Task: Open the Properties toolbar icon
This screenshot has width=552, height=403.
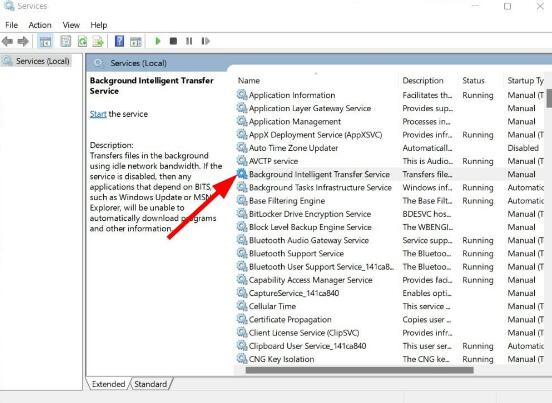Action: (x=65, y=42)
